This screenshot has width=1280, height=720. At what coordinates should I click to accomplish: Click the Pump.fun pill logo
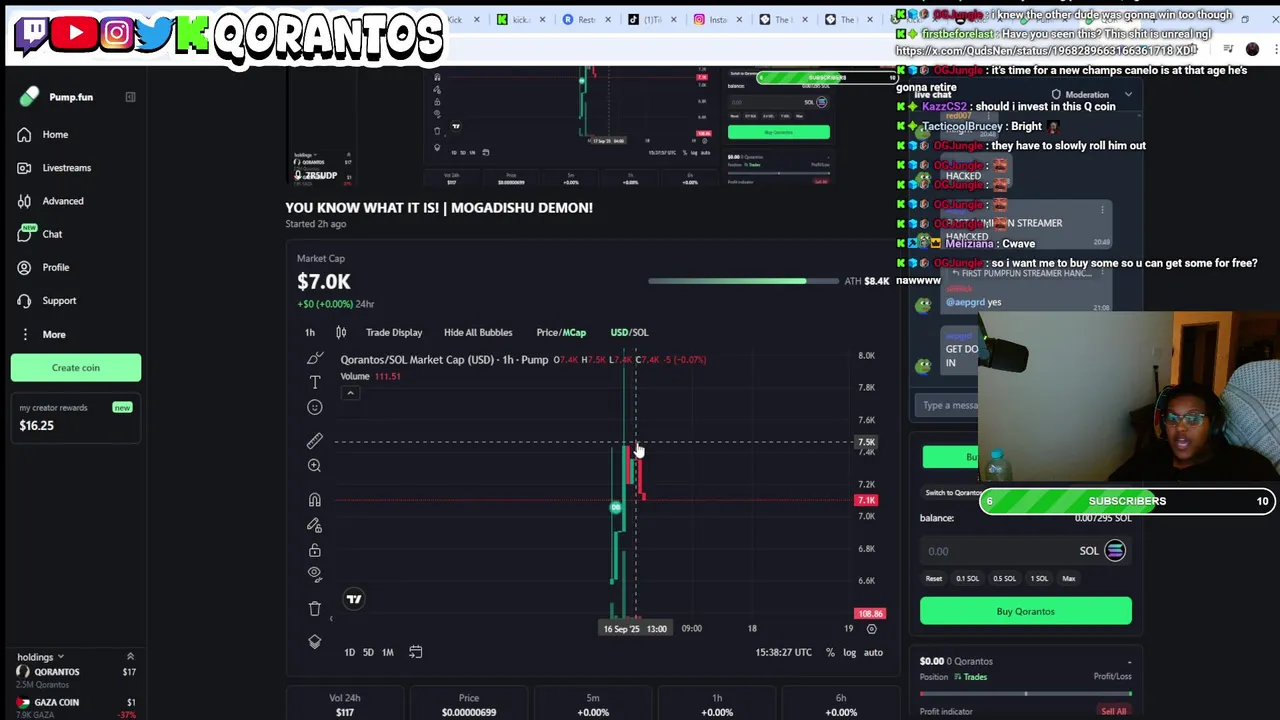29,97
